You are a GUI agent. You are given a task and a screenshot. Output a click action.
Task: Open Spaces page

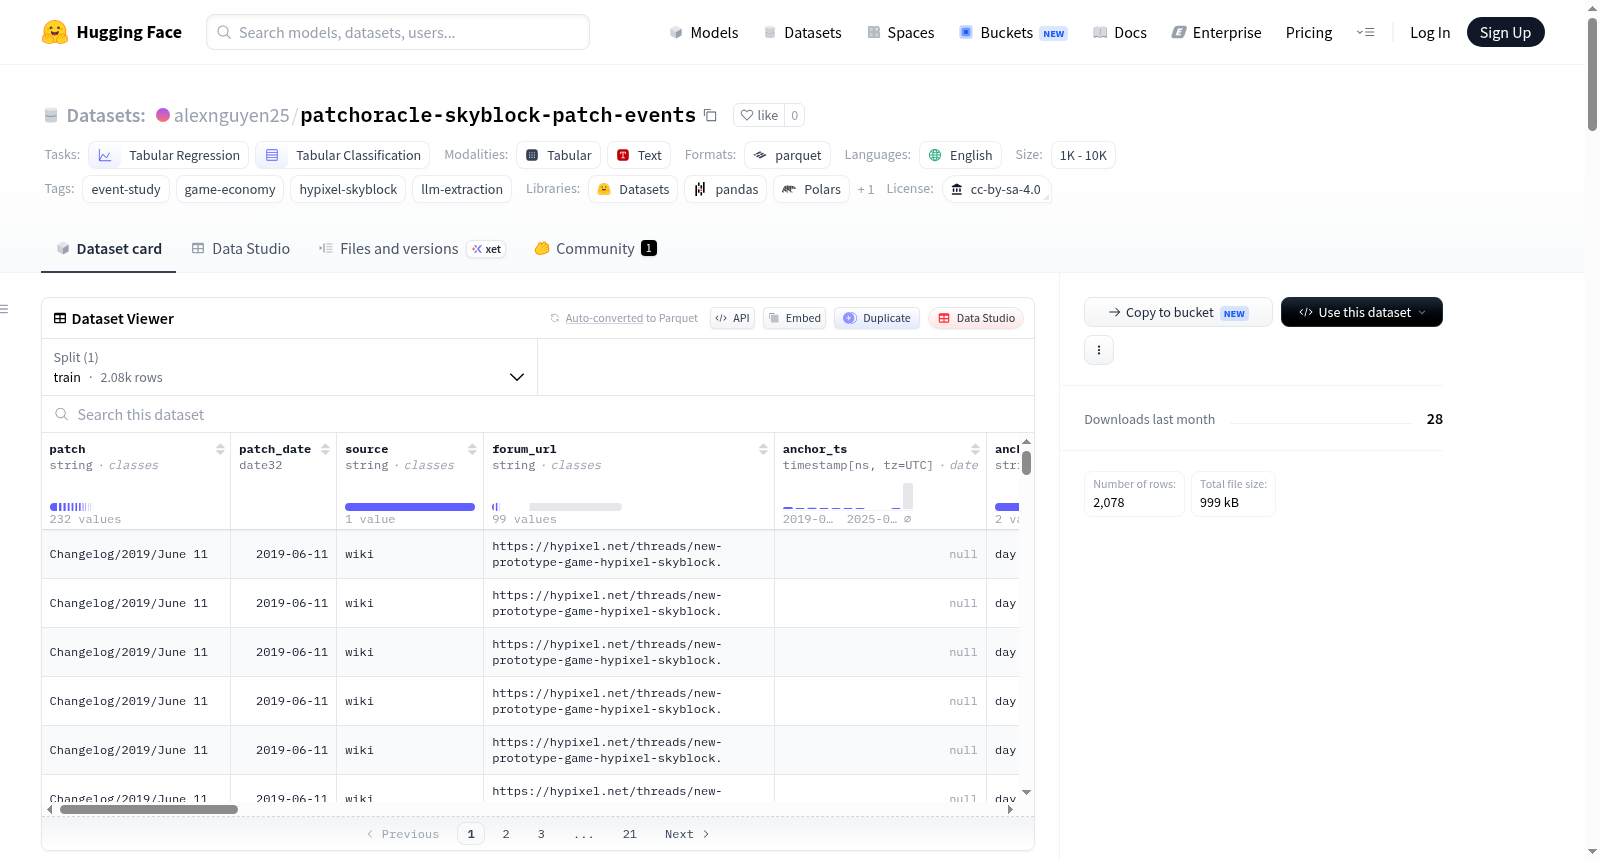(900, 32)
